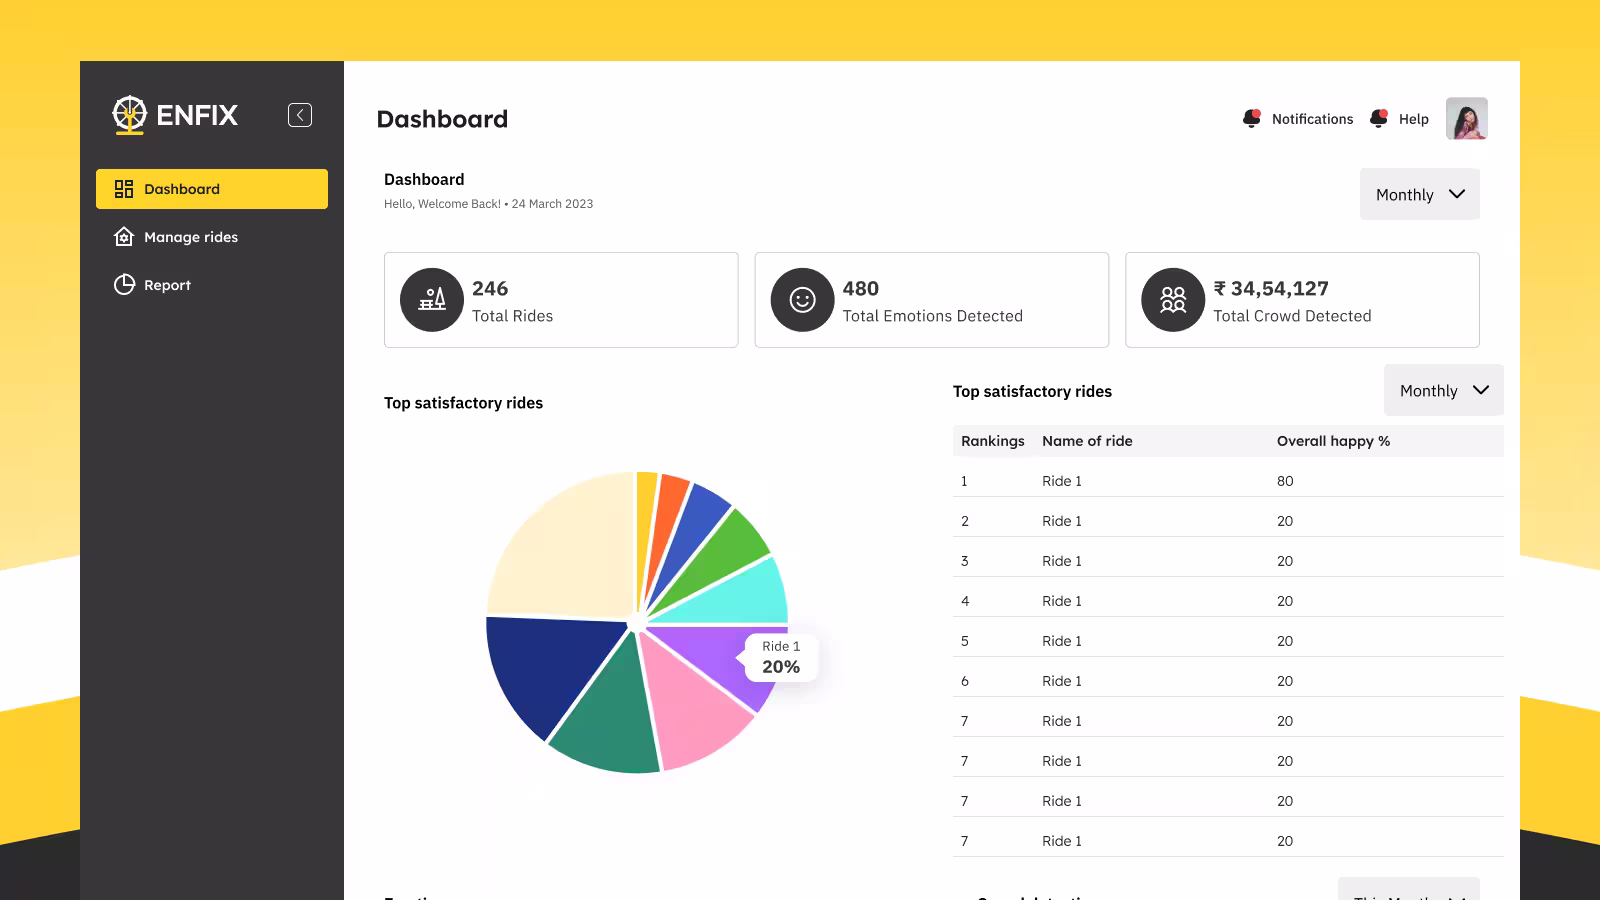This screenshot has height=900, width=1600.
Task: Select Ride 1 in ranking row 5
Action: coord(1062,641)
